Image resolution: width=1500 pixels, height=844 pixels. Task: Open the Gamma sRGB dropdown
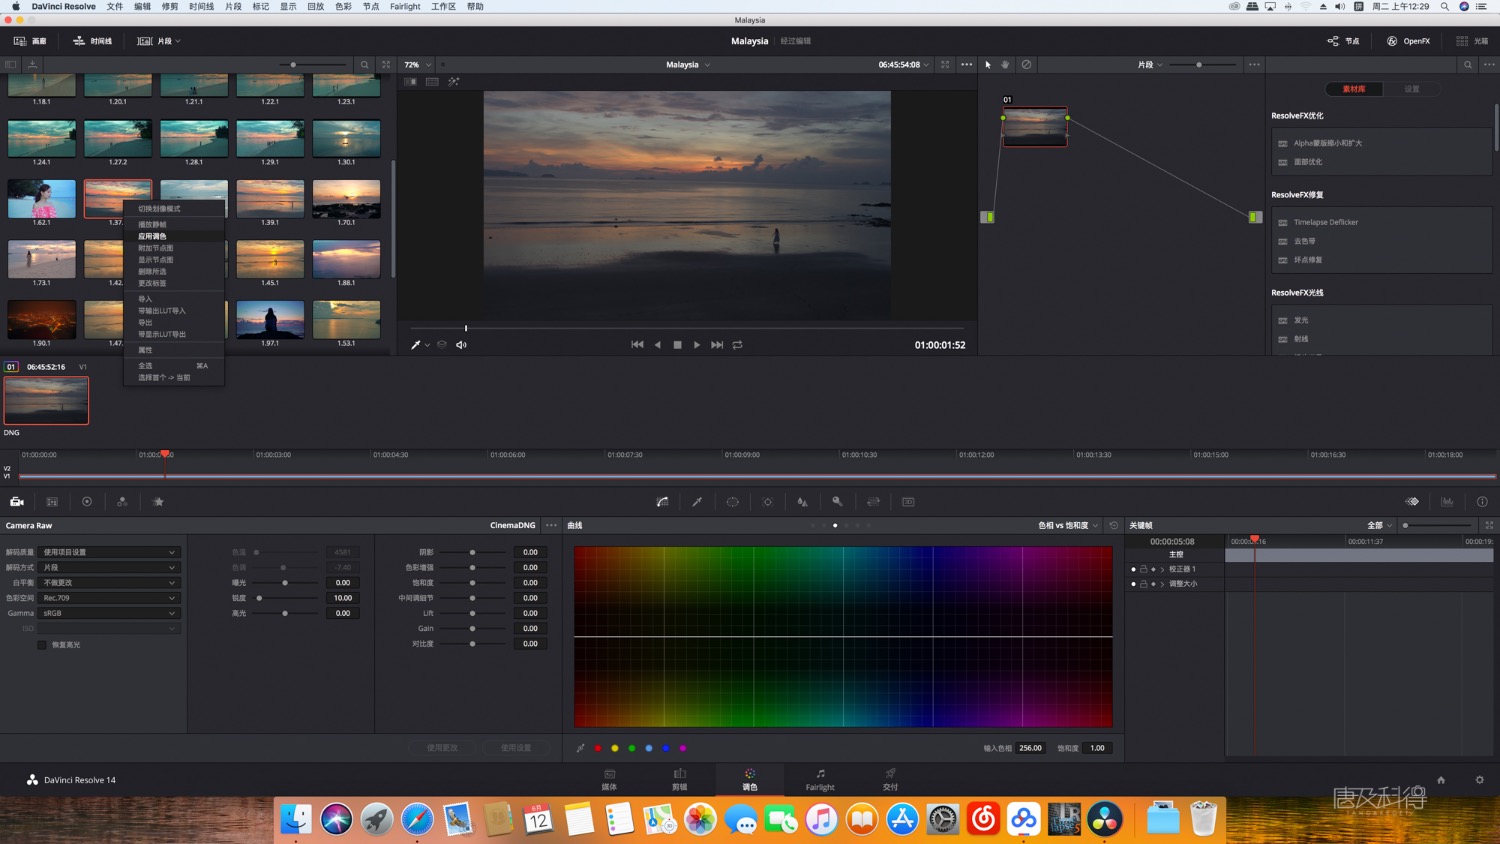108,613
